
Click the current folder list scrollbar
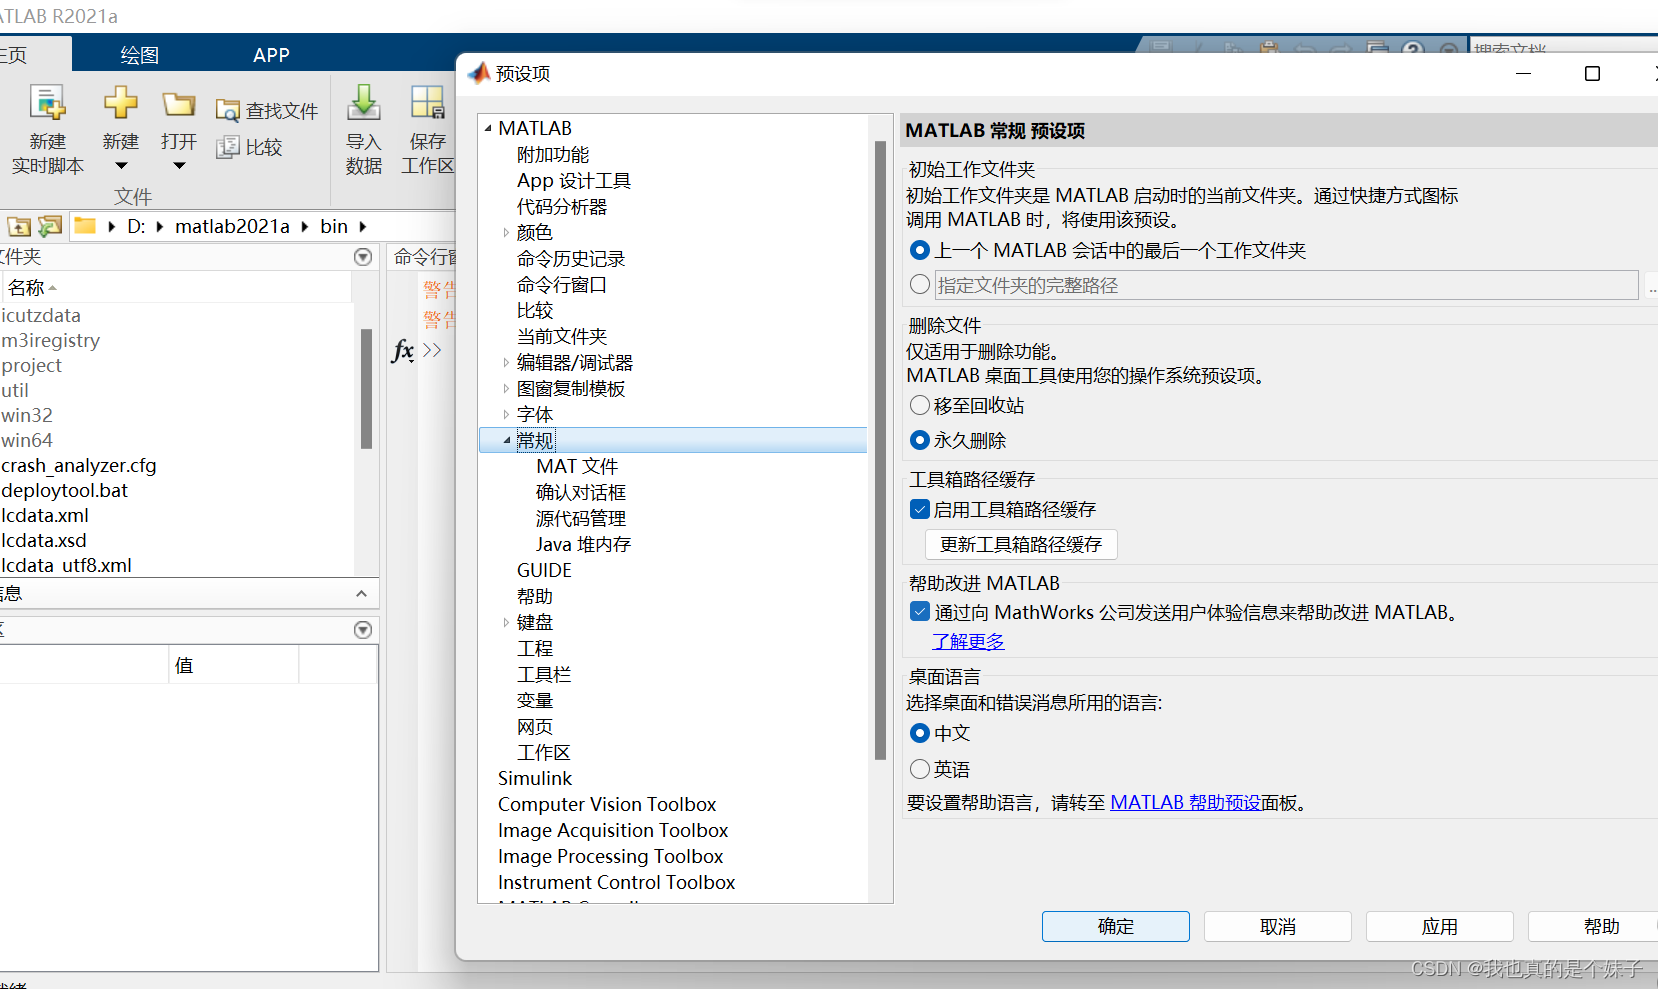(366, 388)
